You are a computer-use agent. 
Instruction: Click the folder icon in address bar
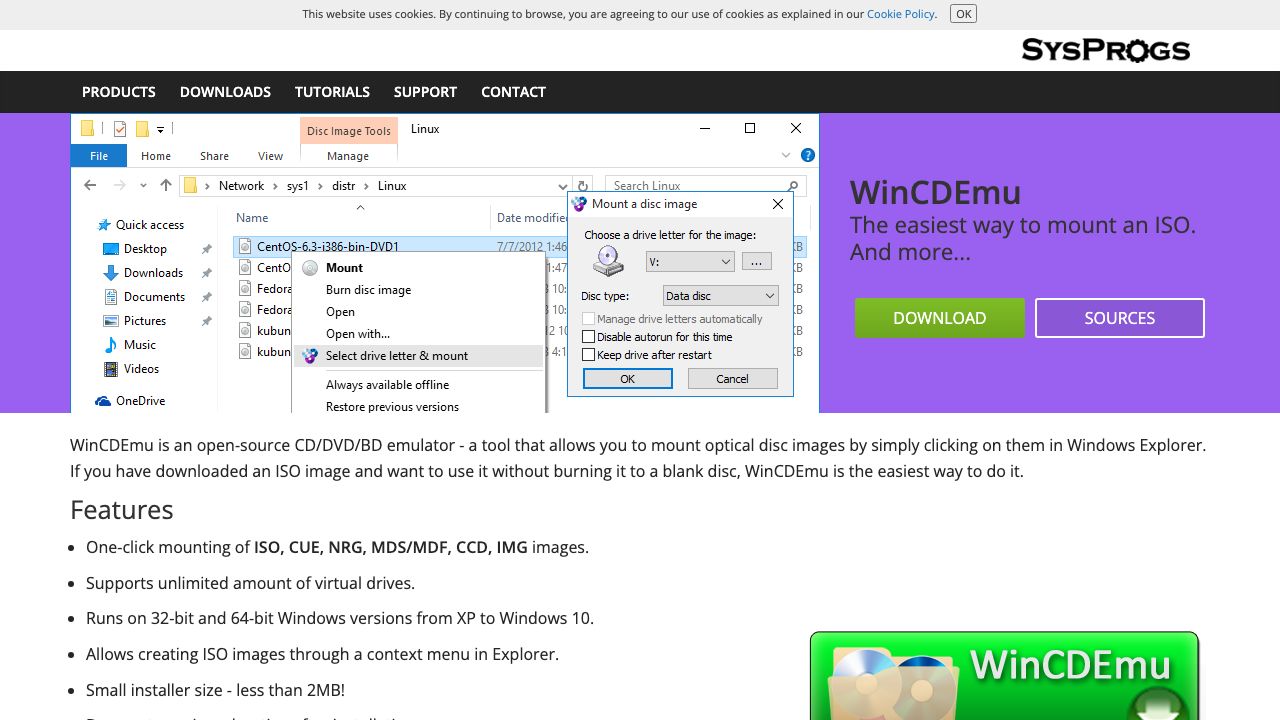coord(191,185)
